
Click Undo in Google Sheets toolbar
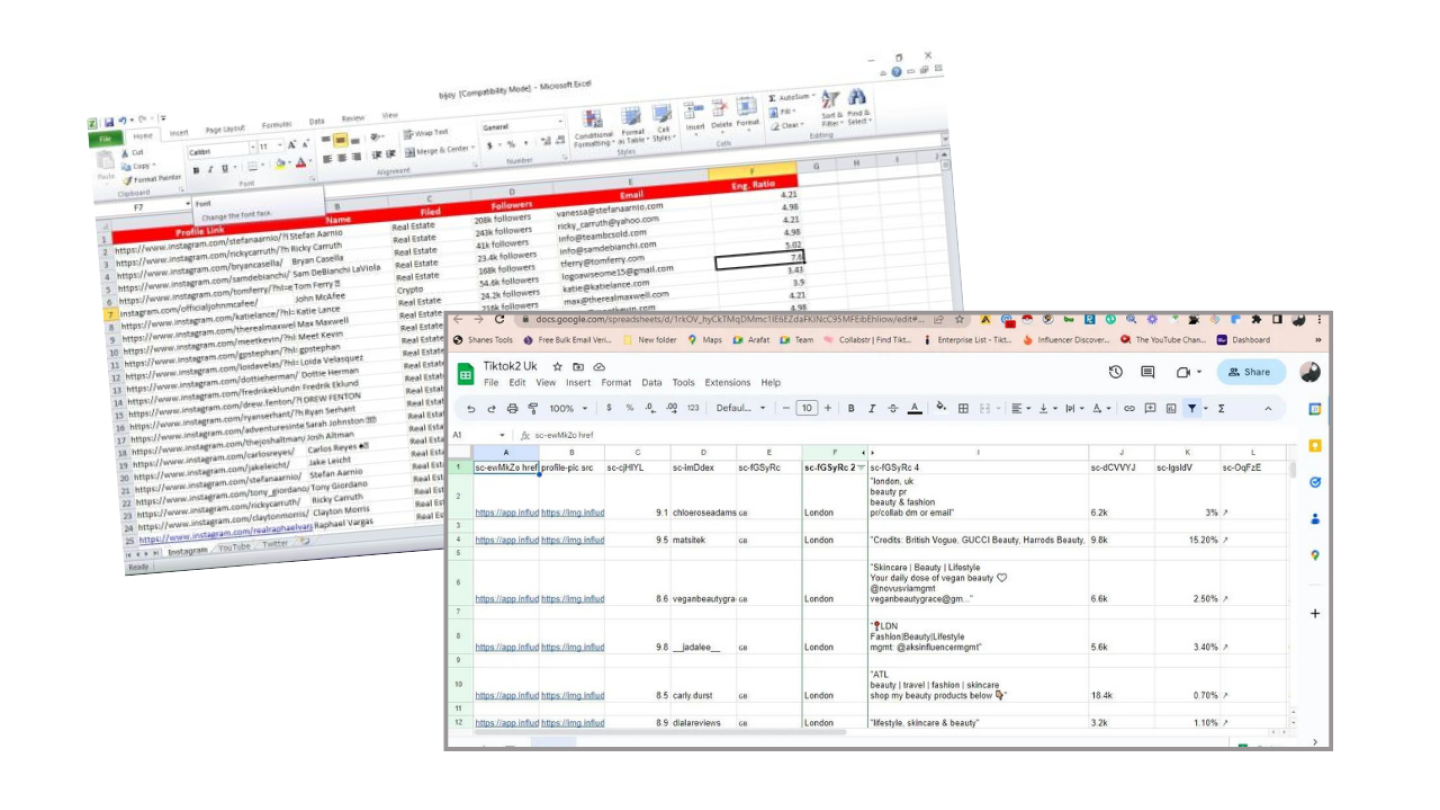click(x=470, y=408)
